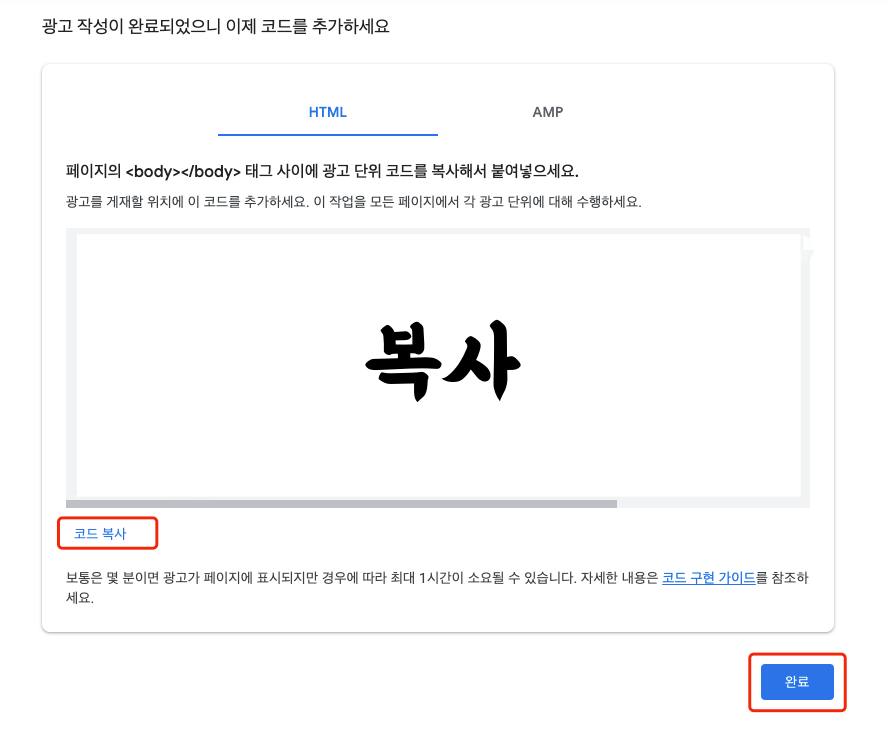Switch to the HTML tab
The height and width of the screenshot is (739, 886).
tap(327, 112)
